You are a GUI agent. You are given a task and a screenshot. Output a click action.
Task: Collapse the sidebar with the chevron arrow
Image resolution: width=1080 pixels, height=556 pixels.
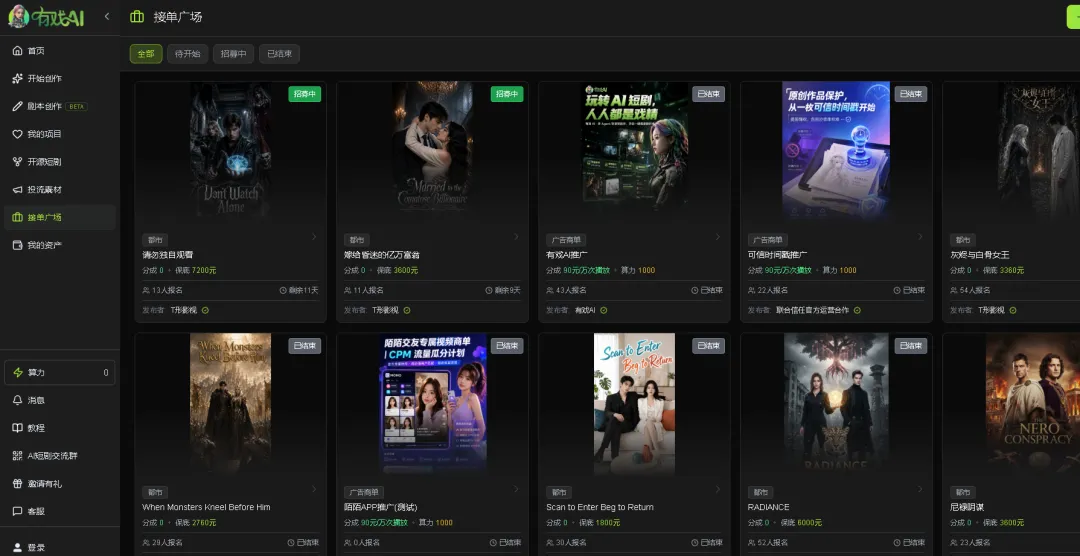click(107, 16)
